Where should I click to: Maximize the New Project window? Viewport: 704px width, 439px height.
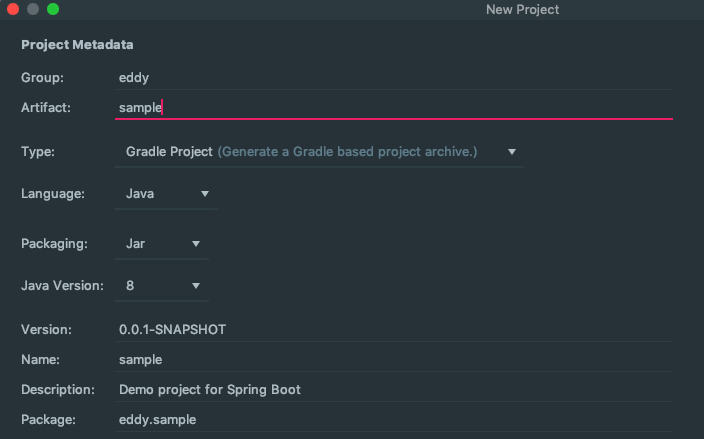tap(53, 9)
